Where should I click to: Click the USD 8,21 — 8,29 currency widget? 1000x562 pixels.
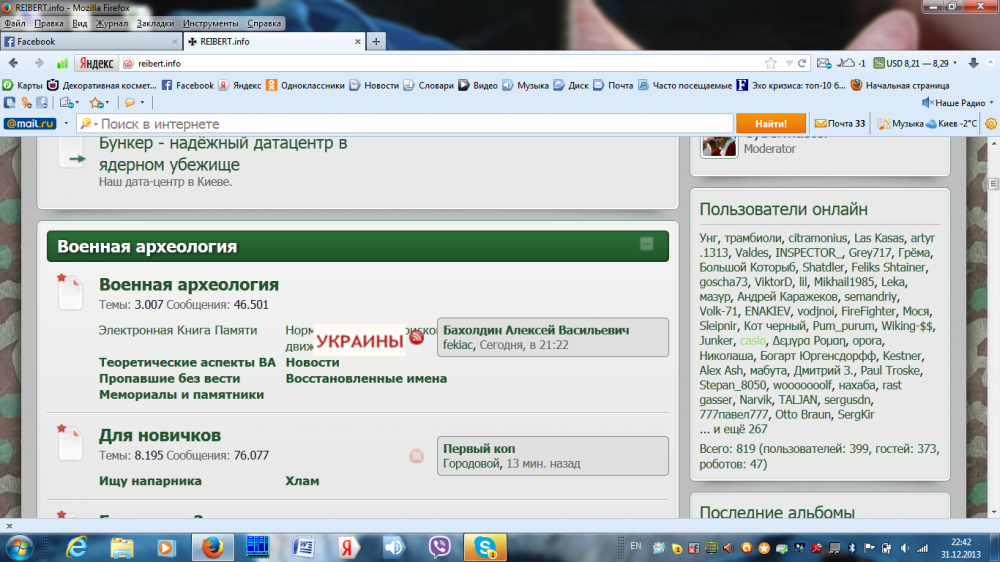[911, 63]
